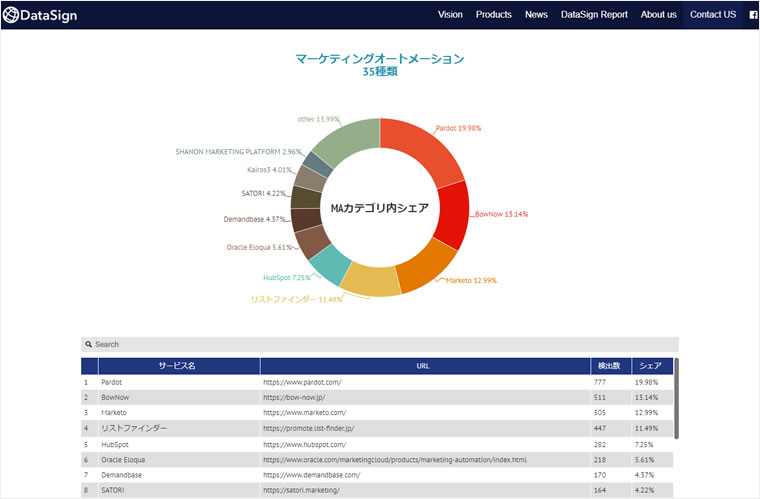Click the SATORI 4.22% chart label
The width and height of the screenshot is (760, 499).
pyautogui.click(x=264, y=193)
